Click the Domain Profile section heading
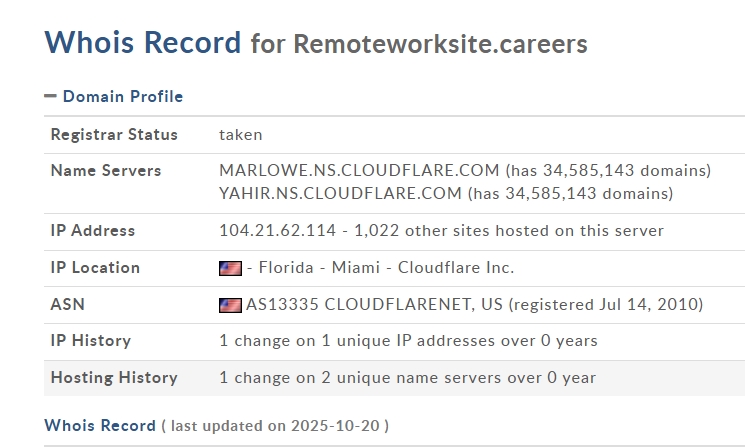The width and height of the screenshot is (745, 447). tap(122, 97)
